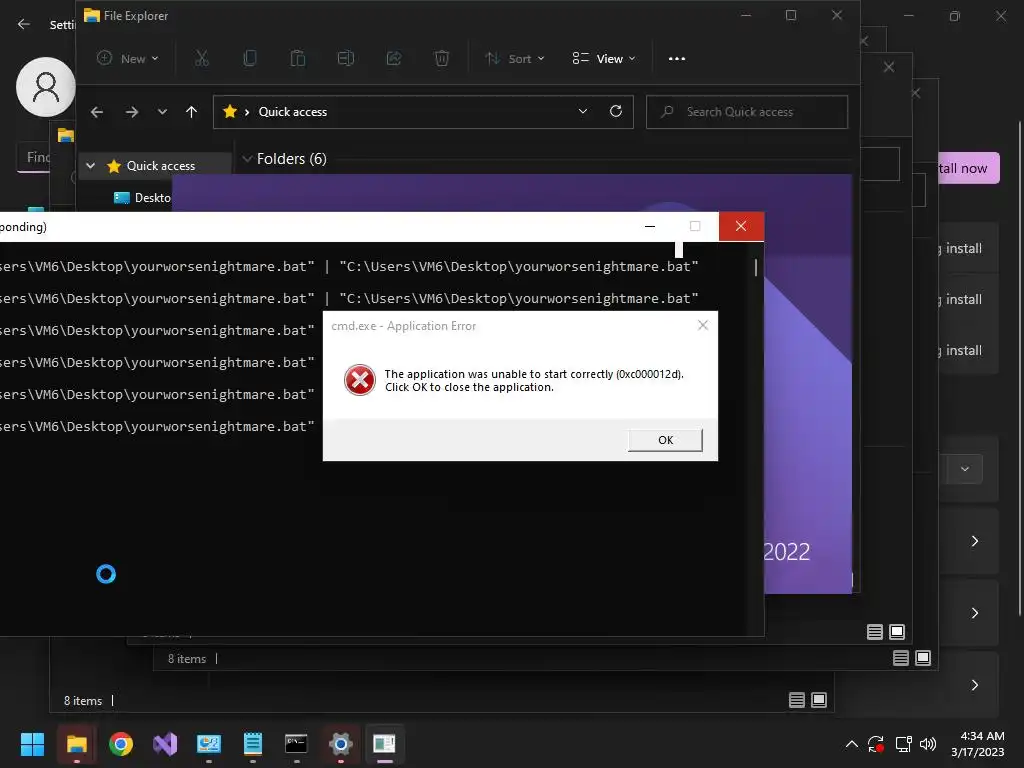Image resolution: width=1024 pixels, height=768 pixels.
Task: Open recent locations dropdown arrow
Action: coord(162,112)
